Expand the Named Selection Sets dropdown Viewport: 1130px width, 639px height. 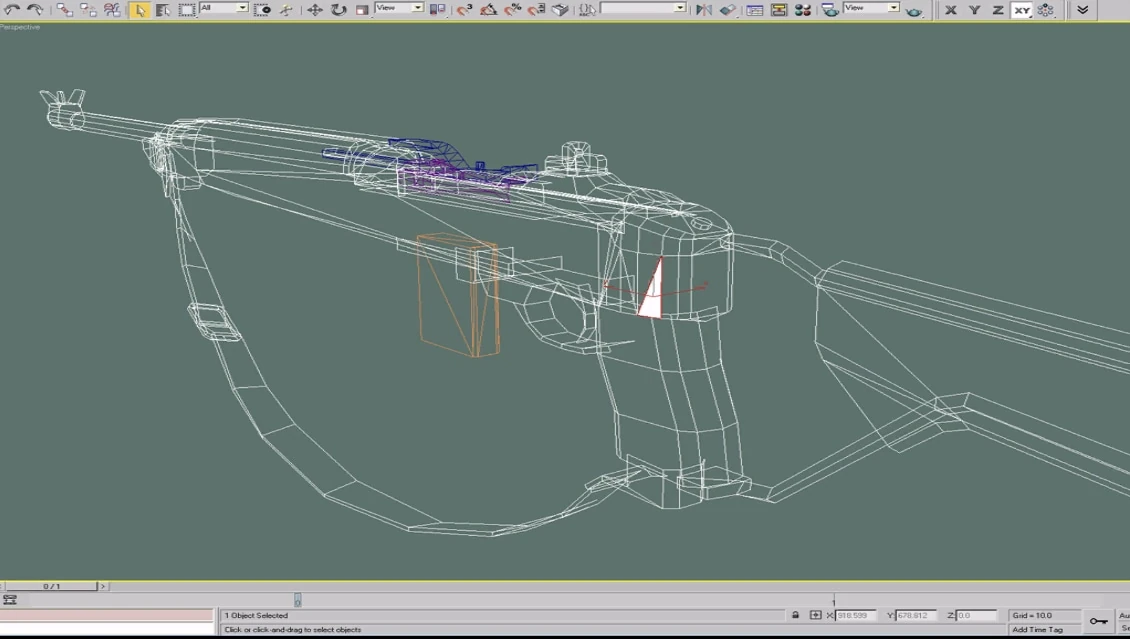pyautogui.click(x=642, y=8)
